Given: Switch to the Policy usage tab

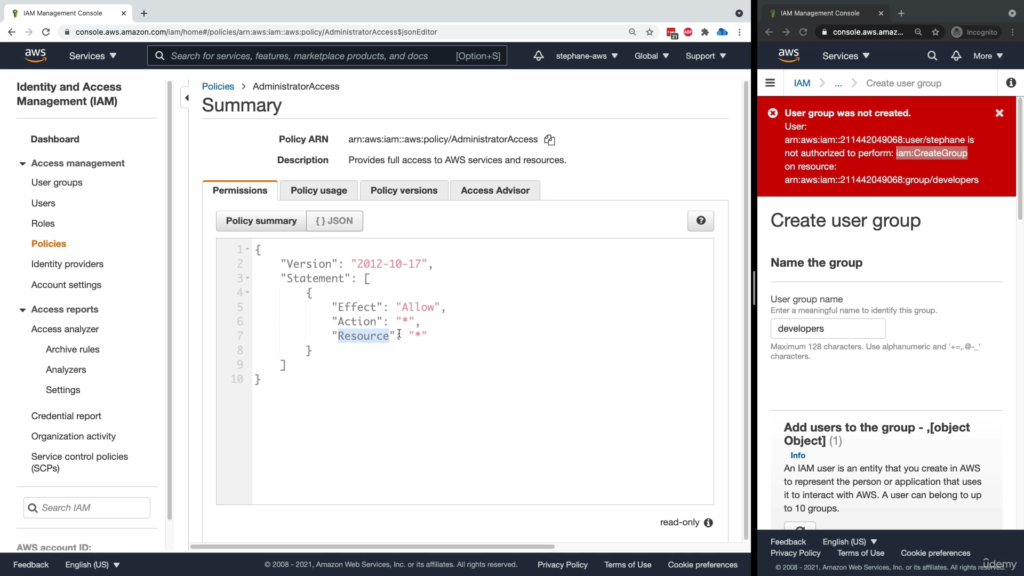Looking at the screenshot, I should (x=318, y=190).
